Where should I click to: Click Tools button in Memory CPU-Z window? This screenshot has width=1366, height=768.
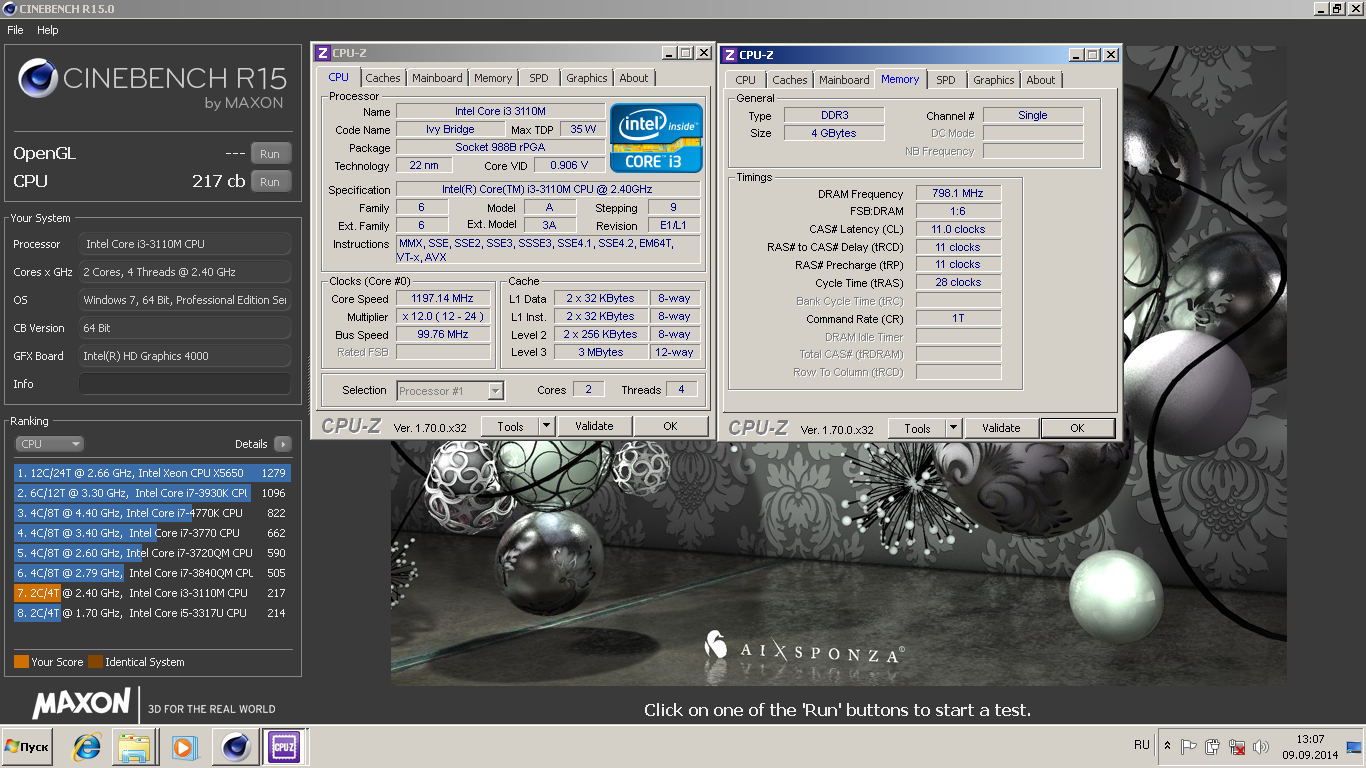click(x=917, y=428)
